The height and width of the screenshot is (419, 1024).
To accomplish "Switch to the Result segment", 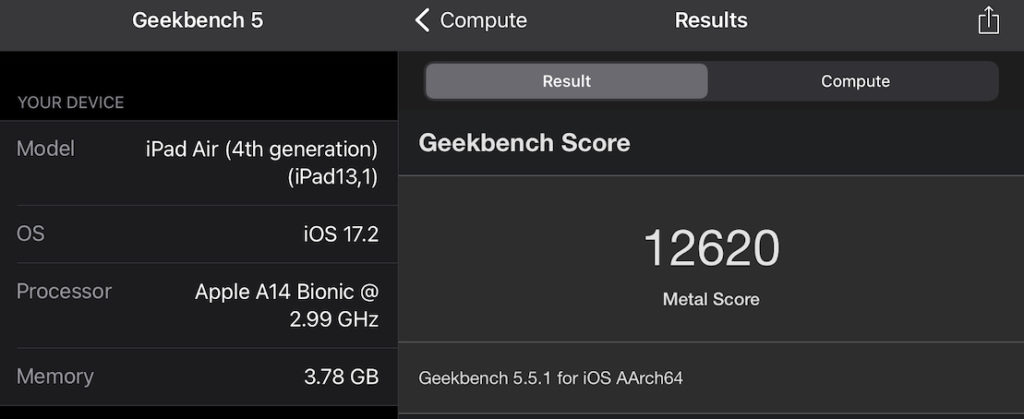I will (566, 81).
